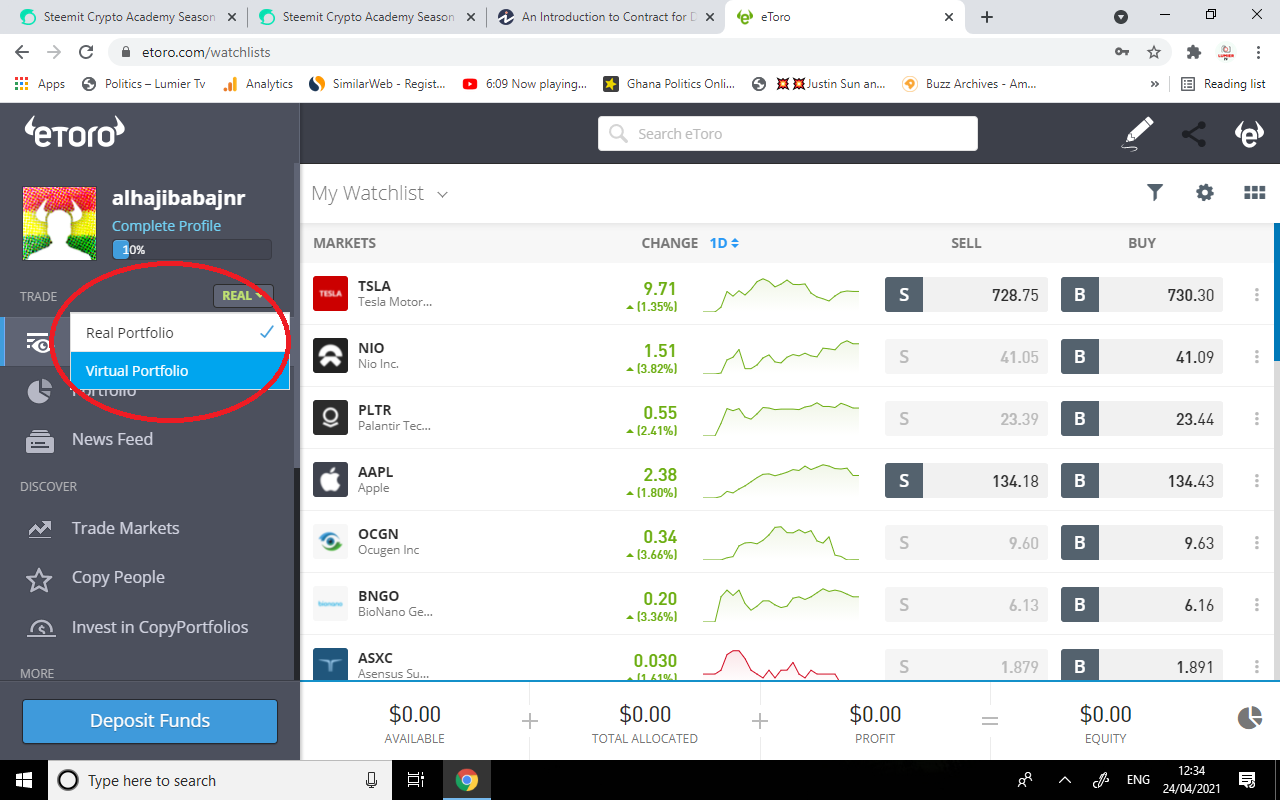1280x800 pixels.
Task: Open more options for AAPL row
Action: [1257, 481]
